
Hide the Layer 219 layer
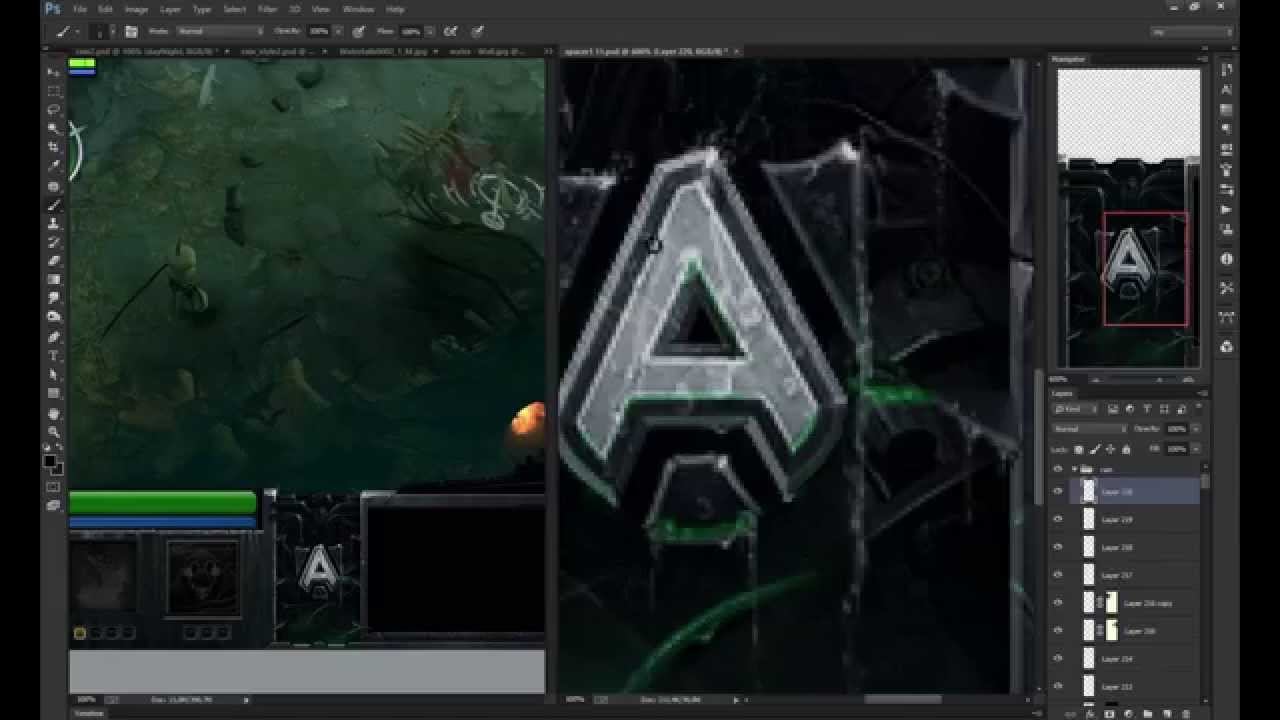[1058, 519]
